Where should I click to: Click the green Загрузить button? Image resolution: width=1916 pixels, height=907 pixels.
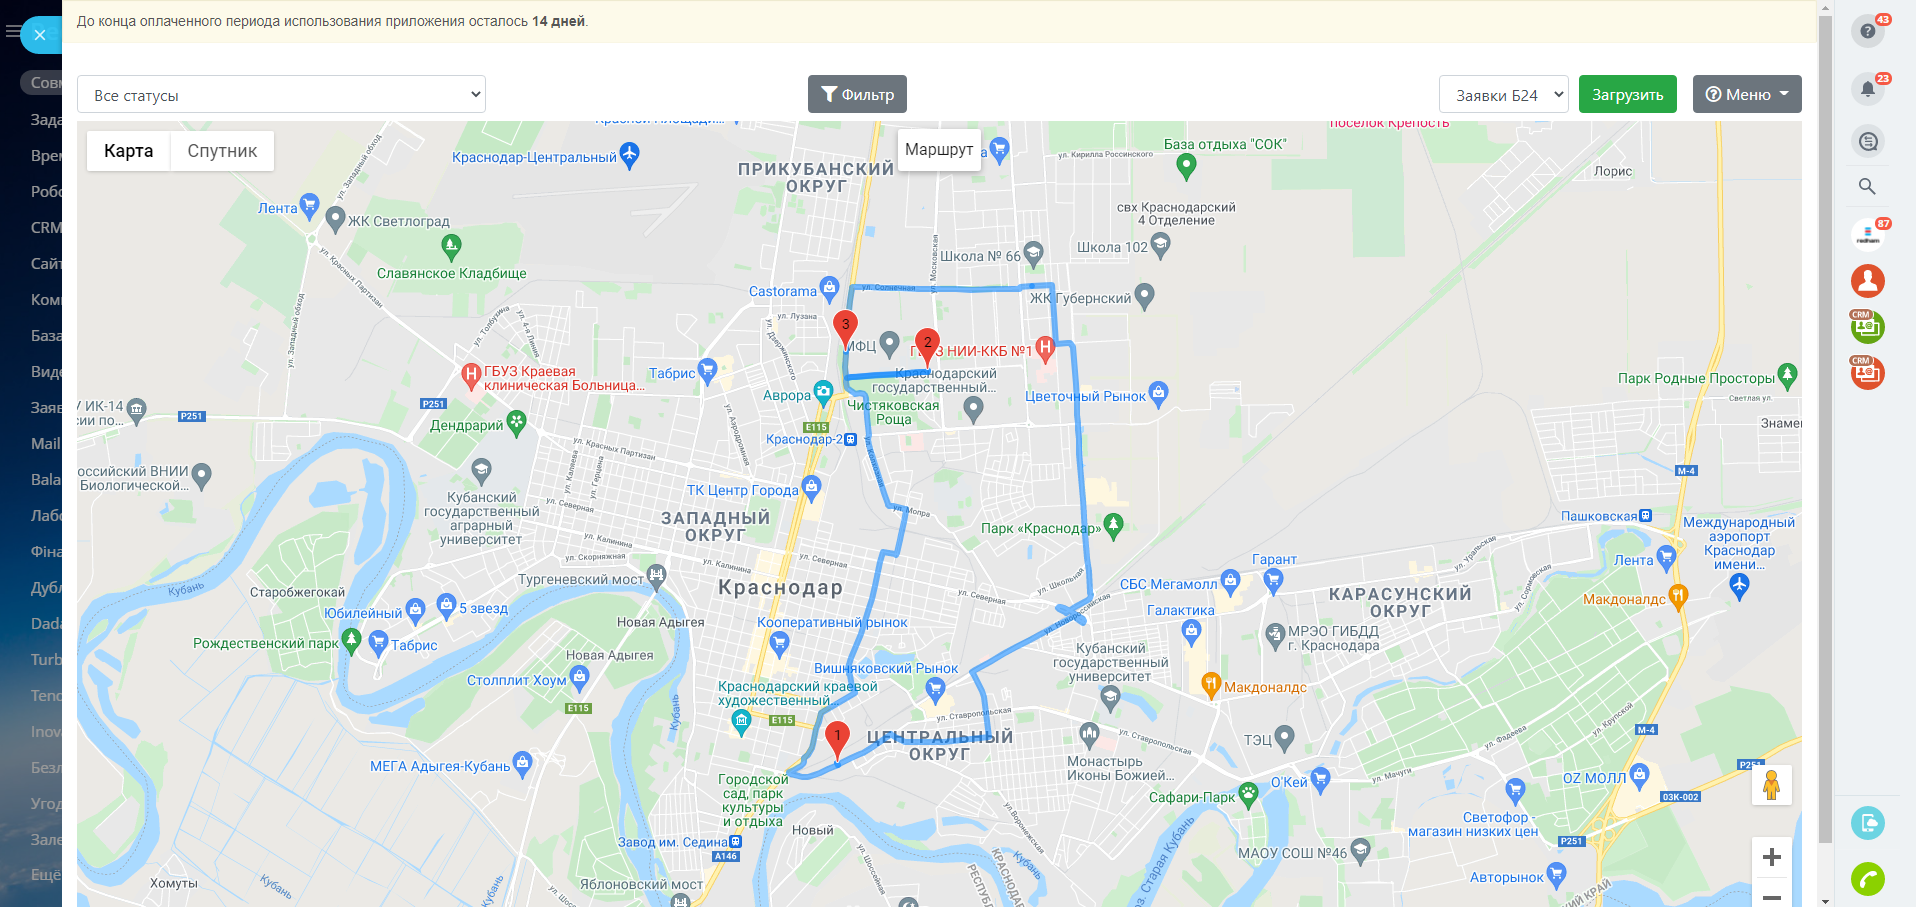click(1628, 94)
